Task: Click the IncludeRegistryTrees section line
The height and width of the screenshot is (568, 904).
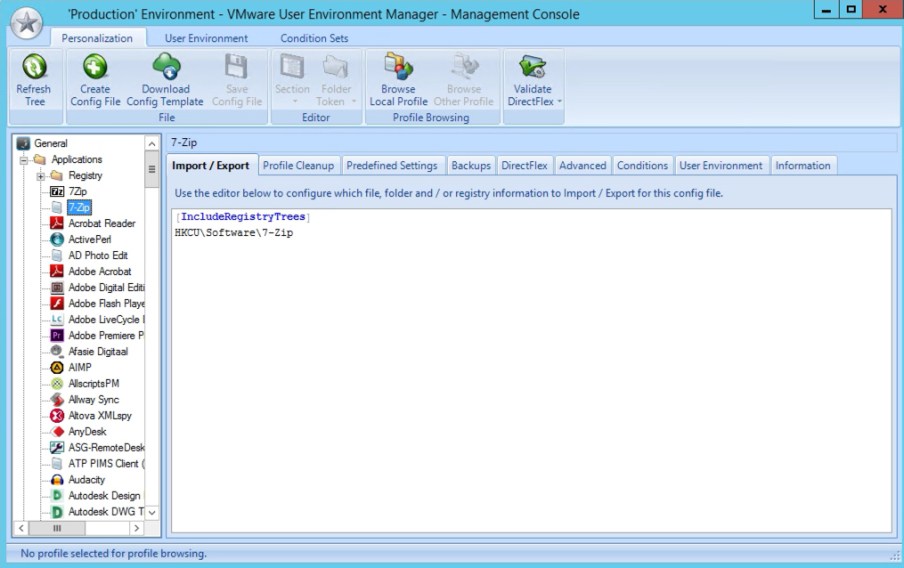Action: [x=243, y=217]
